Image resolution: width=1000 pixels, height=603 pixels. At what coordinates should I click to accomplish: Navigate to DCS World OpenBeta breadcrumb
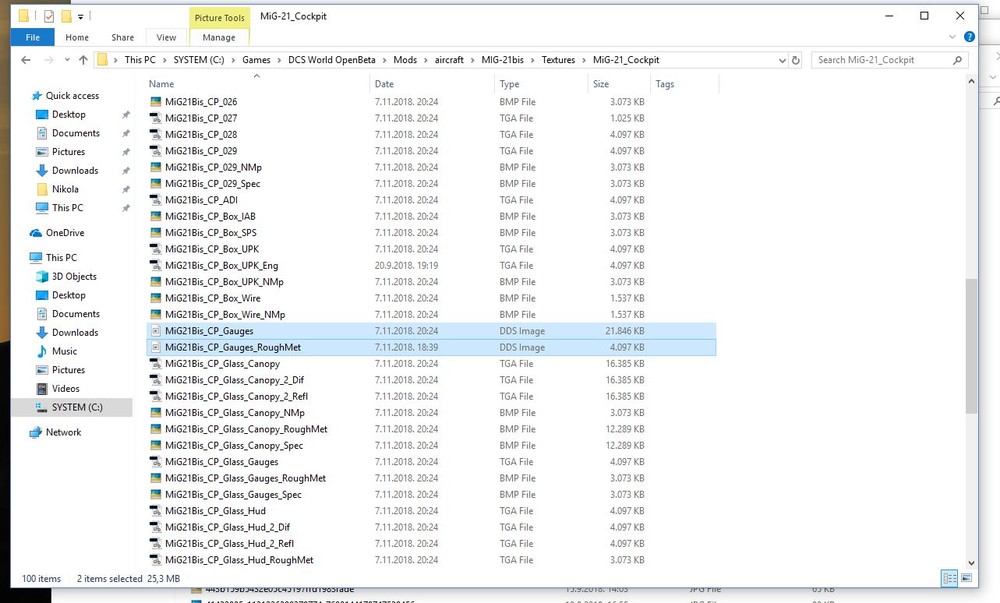point(332,60)
